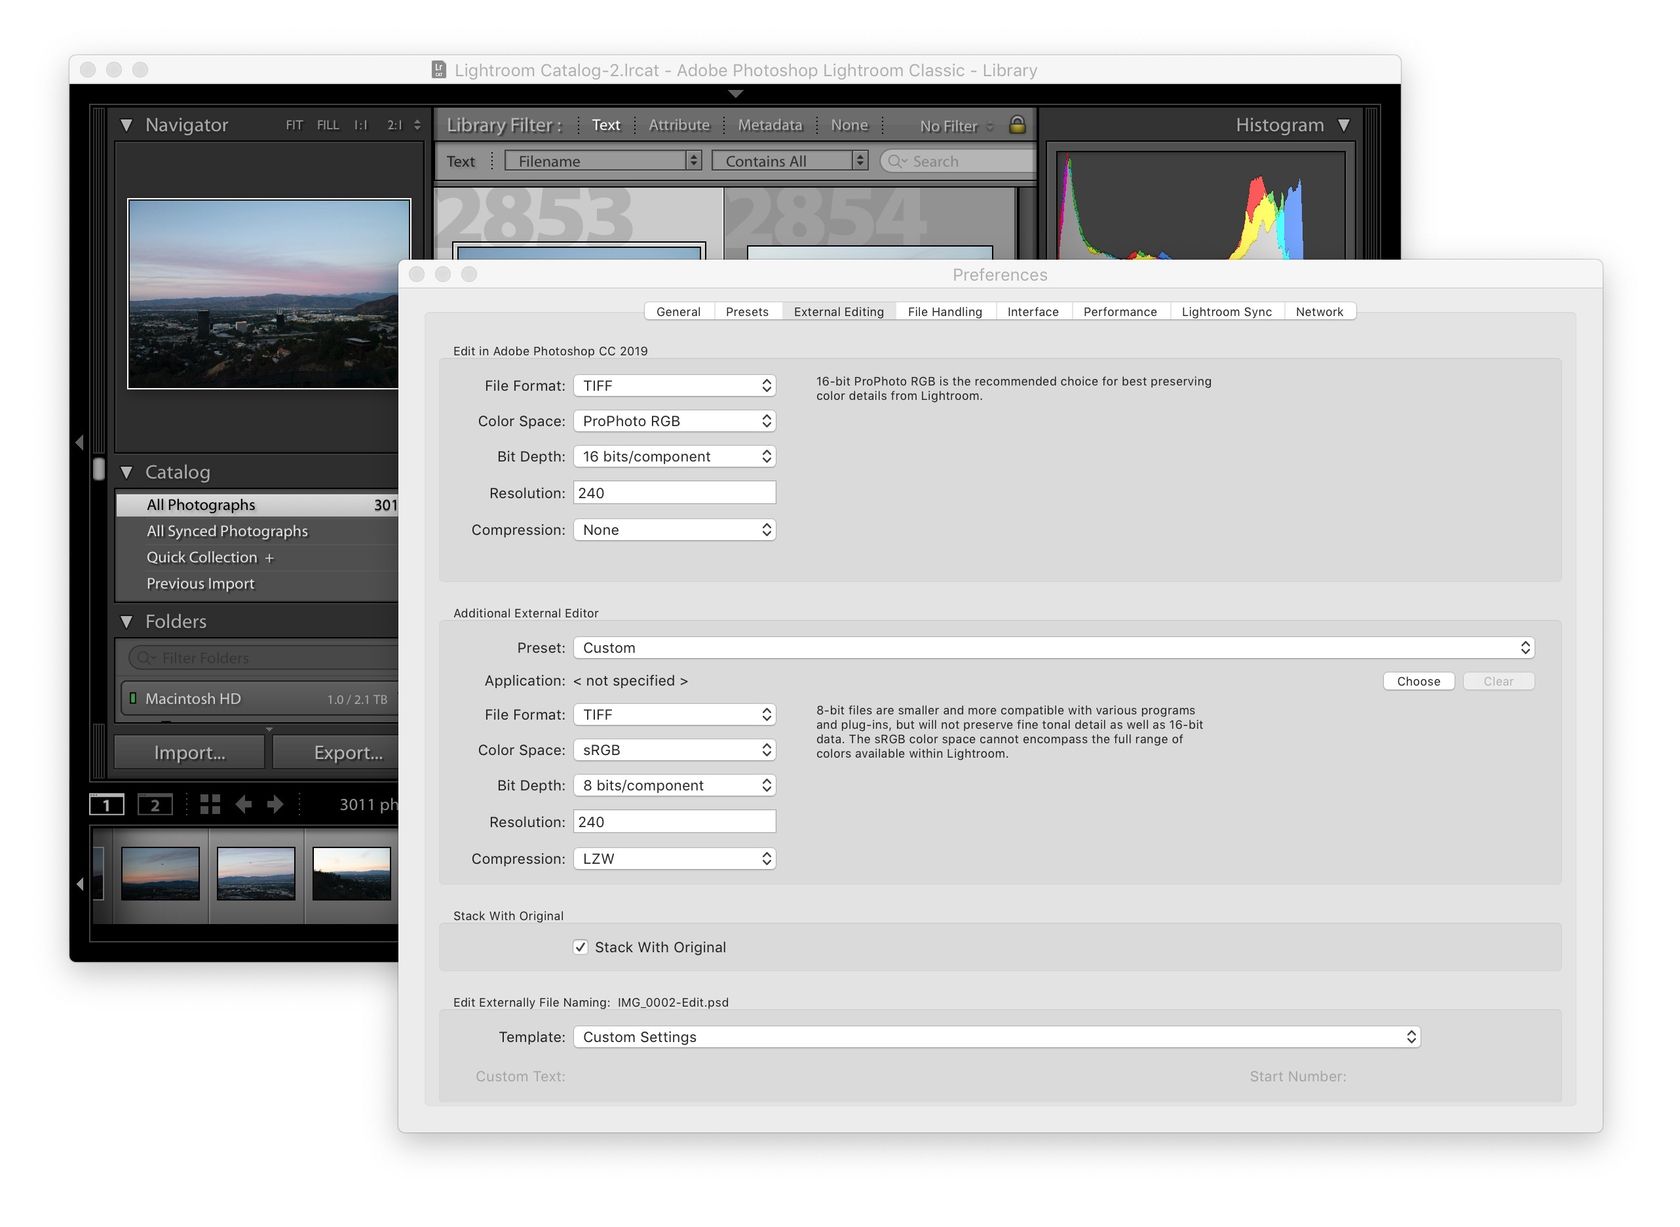Open ProPhoto RGB Color Space dropdown

(675, 421)
